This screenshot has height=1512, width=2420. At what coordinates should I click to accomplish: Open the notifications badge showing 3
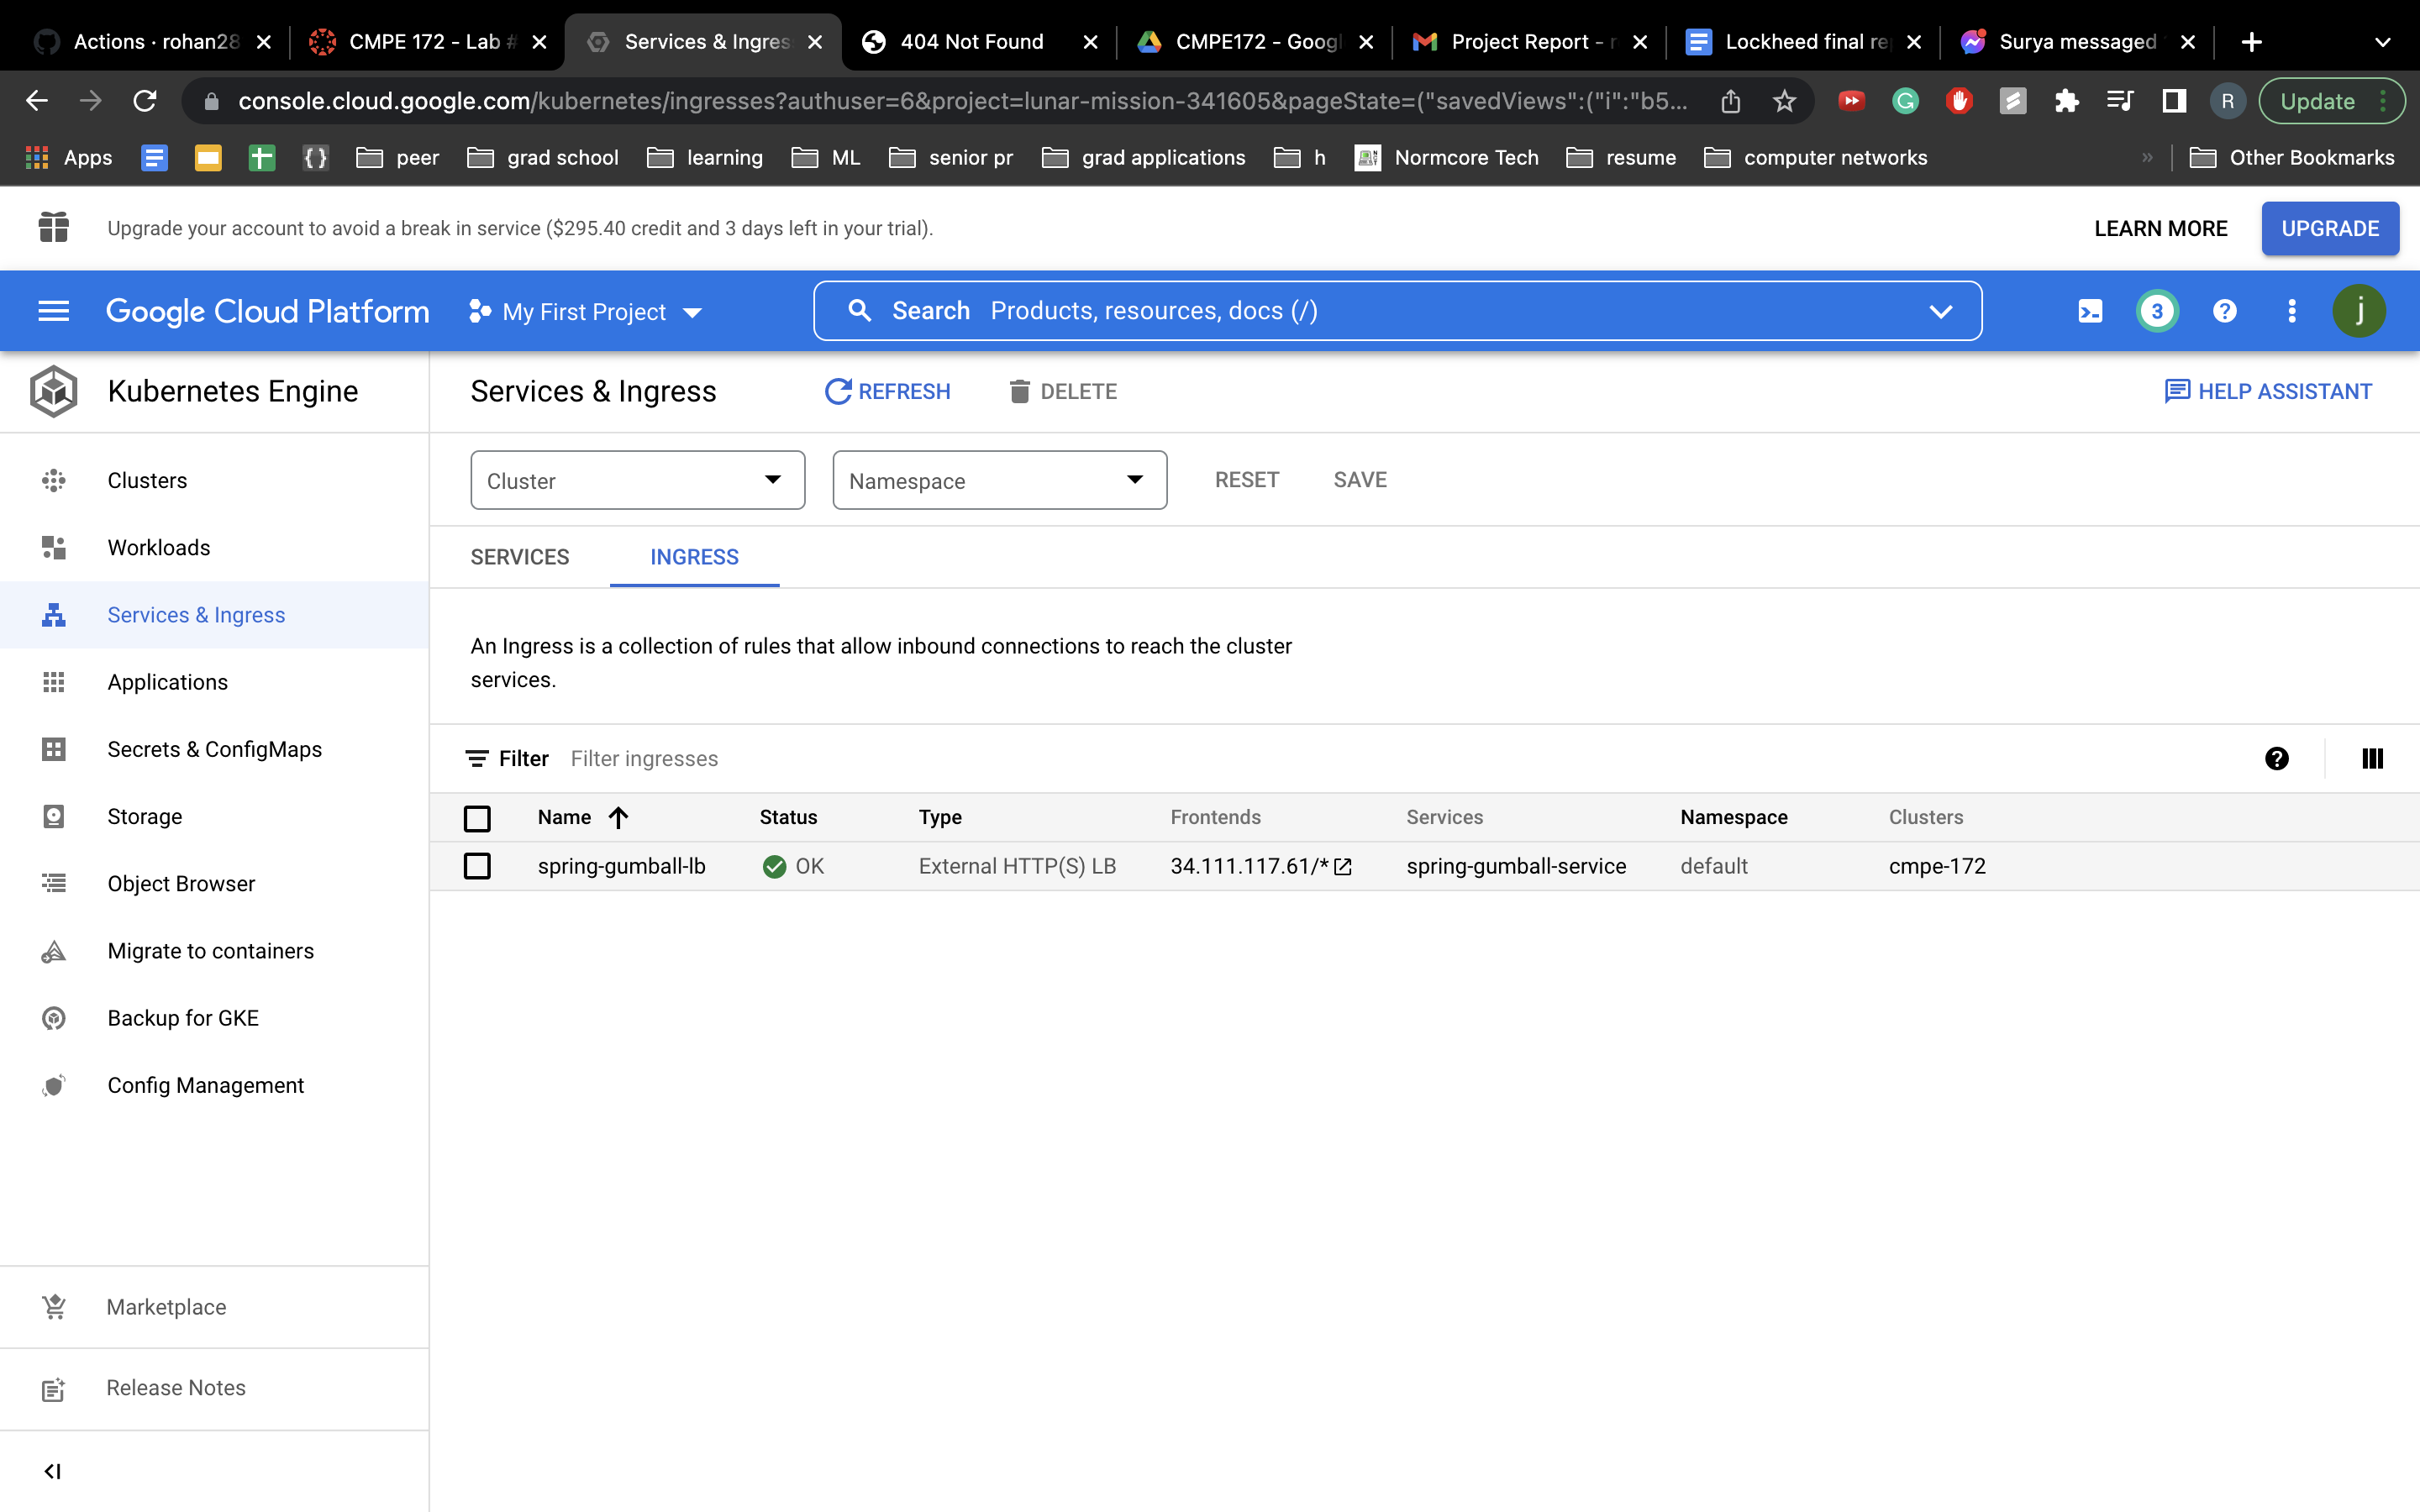tap(2157, 311)
